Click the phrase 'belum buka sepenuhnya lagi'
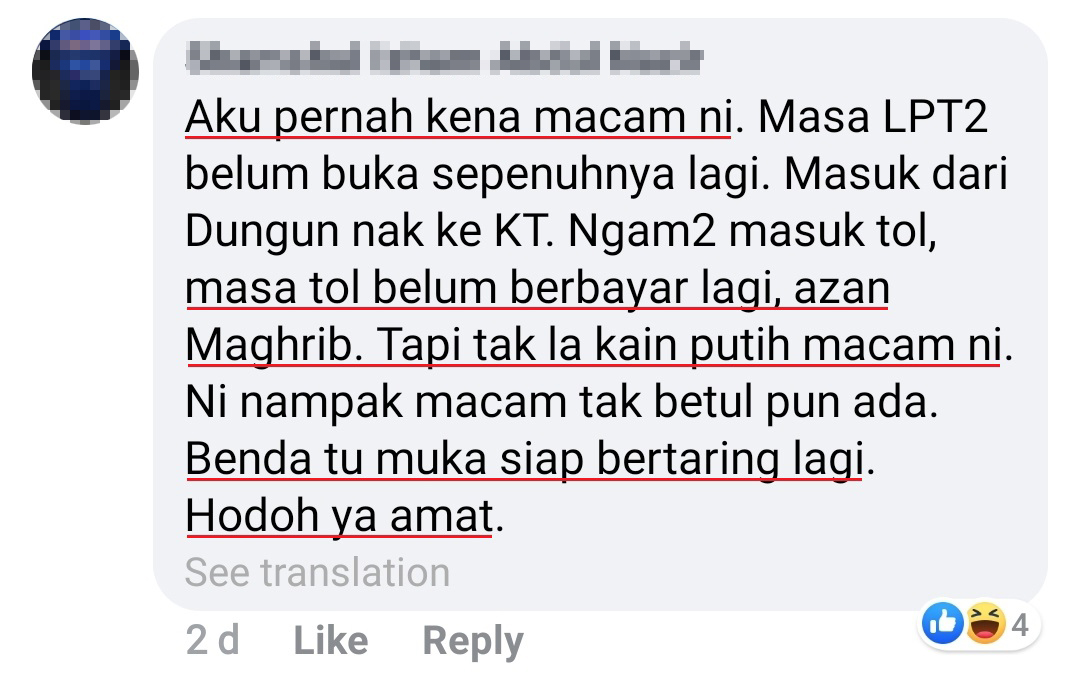This screenshot has width=1080, height=674. coord(477,174)
